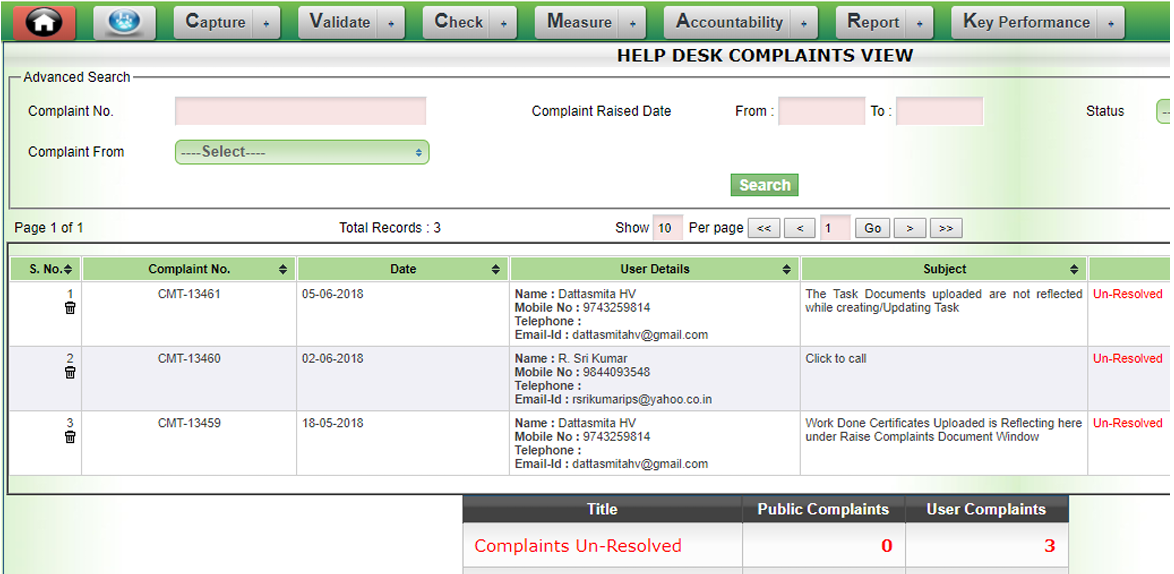Delete complaint row 1 using trash icon
Image resolution: width=1174 pixels, height=574 pixels.
pos(70,308)
